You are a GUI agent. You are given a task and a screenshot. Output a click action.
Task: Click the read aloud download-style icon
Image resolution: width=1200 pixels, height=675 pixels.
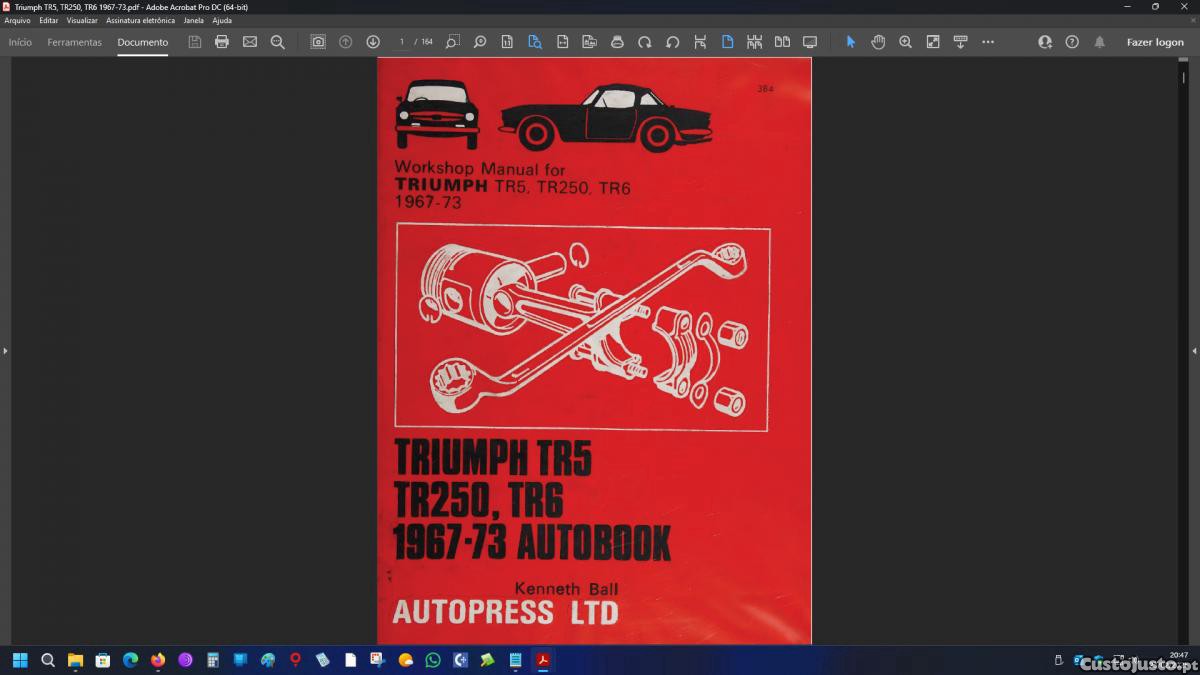(x=960, y=42)
